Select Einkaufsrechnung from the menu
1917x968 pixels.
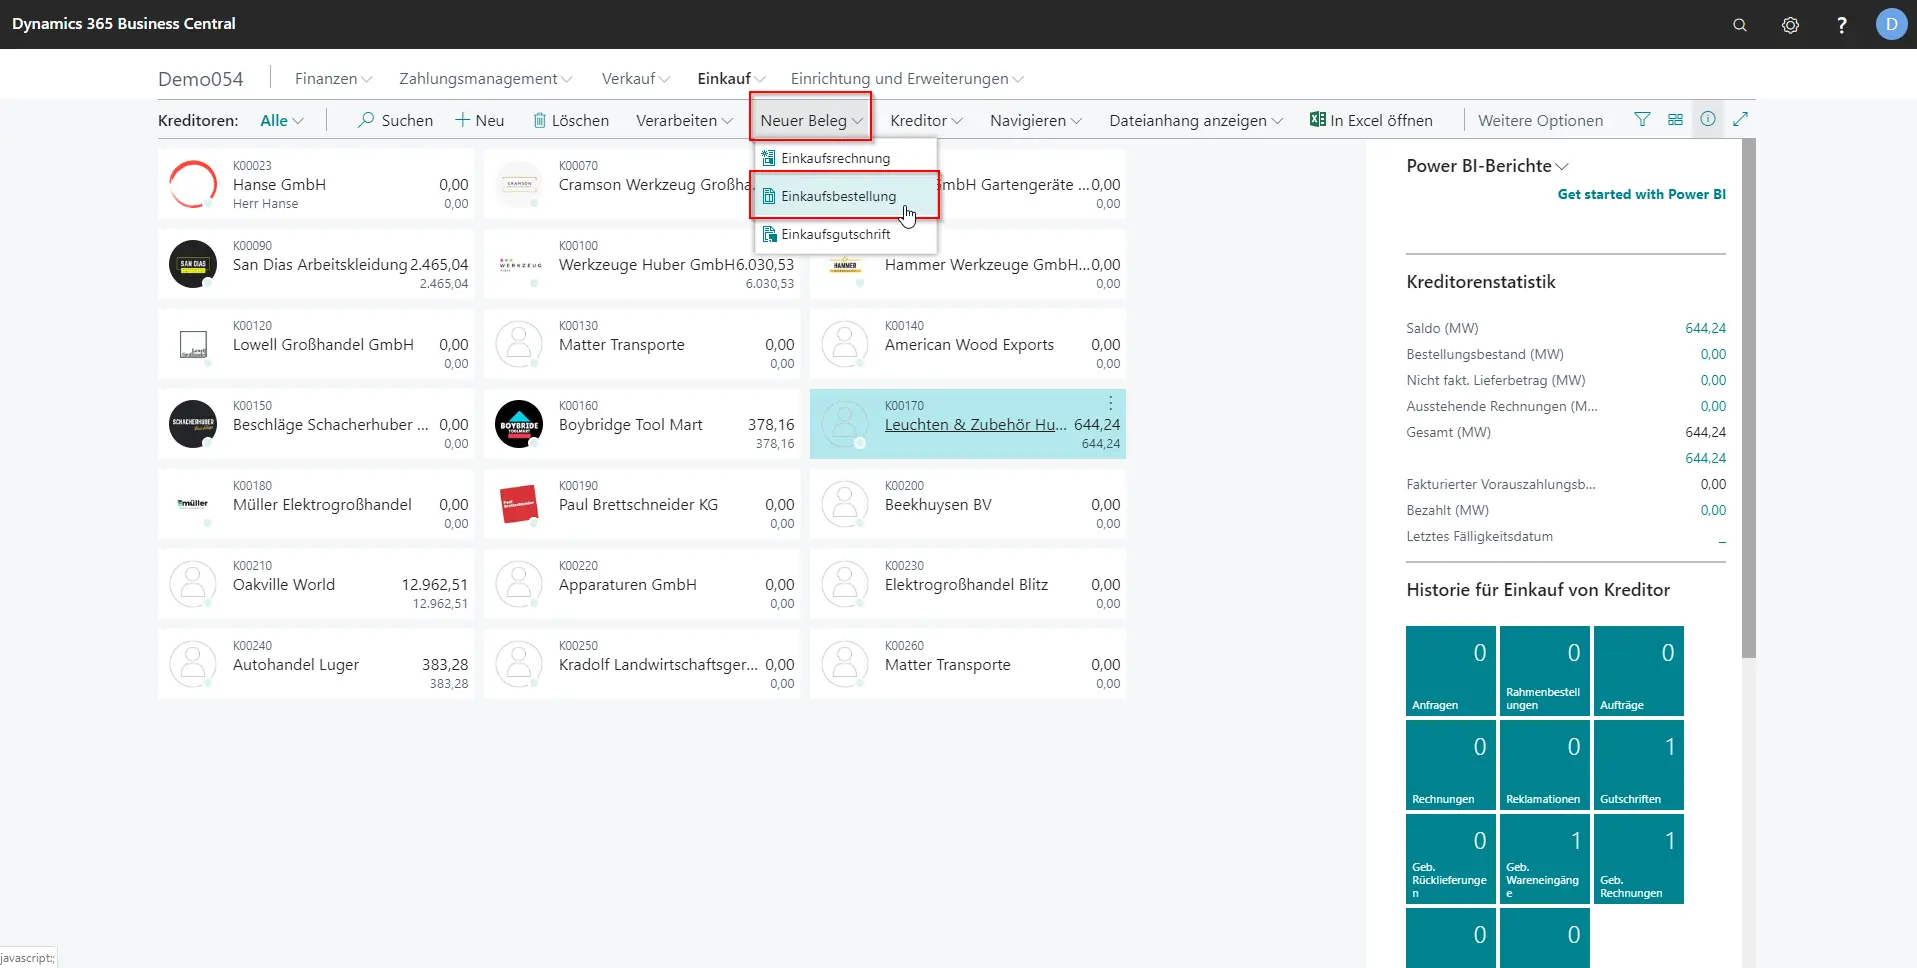835,158
